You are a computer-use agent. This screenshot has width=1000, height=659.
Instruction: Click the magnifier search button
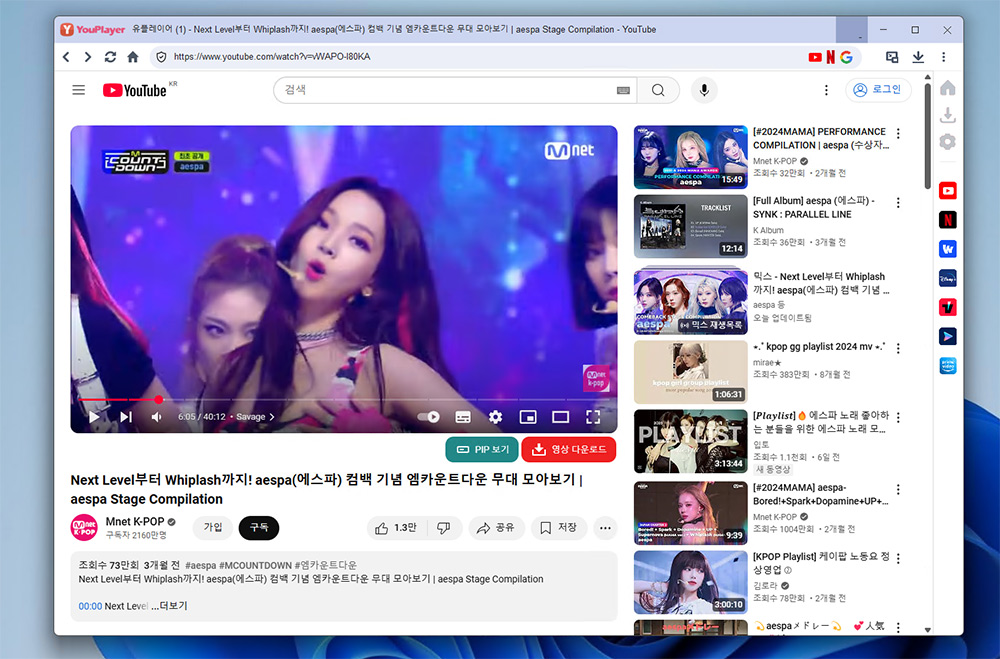click(658, 90)
